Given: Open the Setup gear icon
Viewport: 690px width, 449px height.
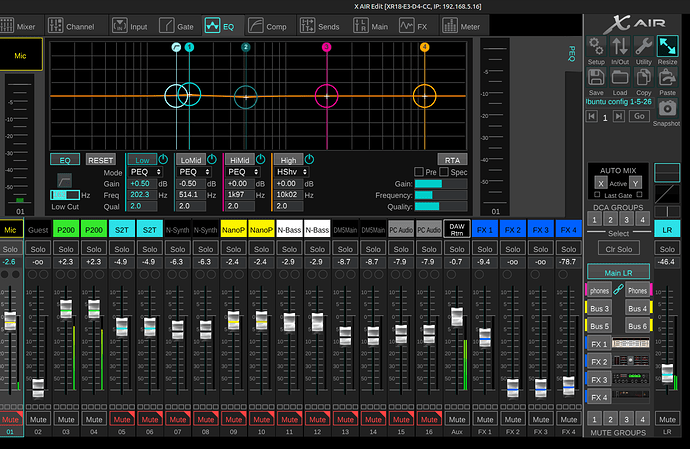Looking at the screenshot, I should pyautogui.click(x=596, y=46).
